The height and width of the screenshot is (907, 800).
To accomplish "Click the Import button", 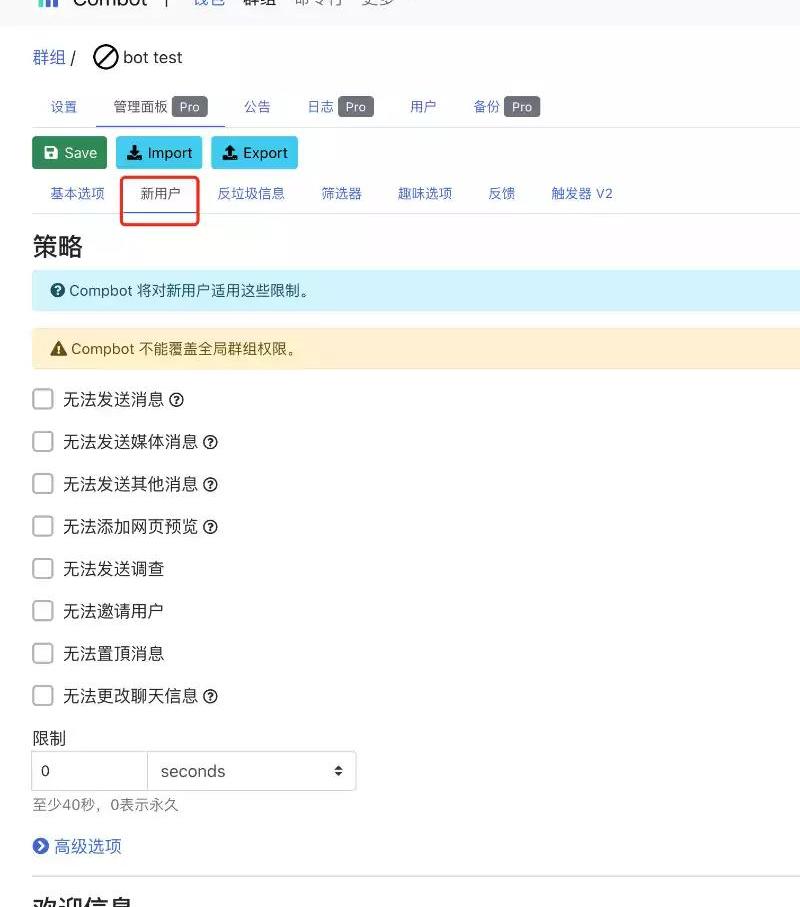I will click(159, 153).
